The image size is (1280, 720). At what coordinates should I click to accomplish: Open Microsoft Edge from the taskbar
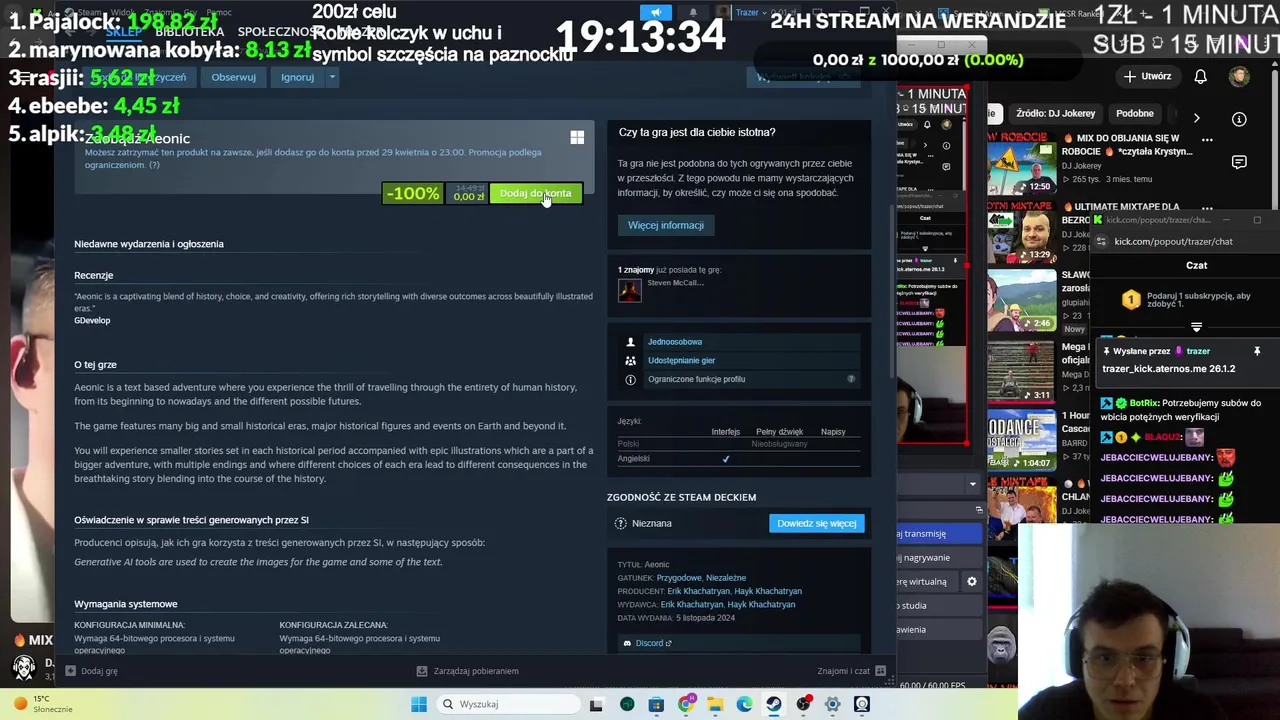[x=744, y=704]
